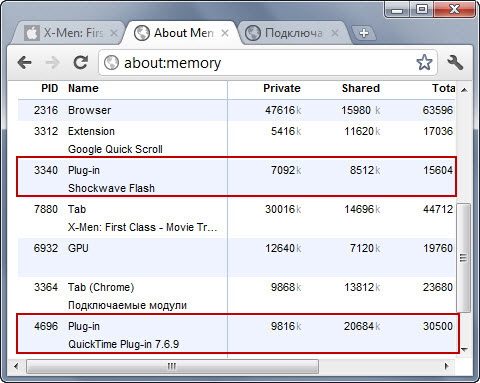This screenshot has height=383, width=480.
Task: Click Browser private memory 47616k
Action: coord(283,110)
